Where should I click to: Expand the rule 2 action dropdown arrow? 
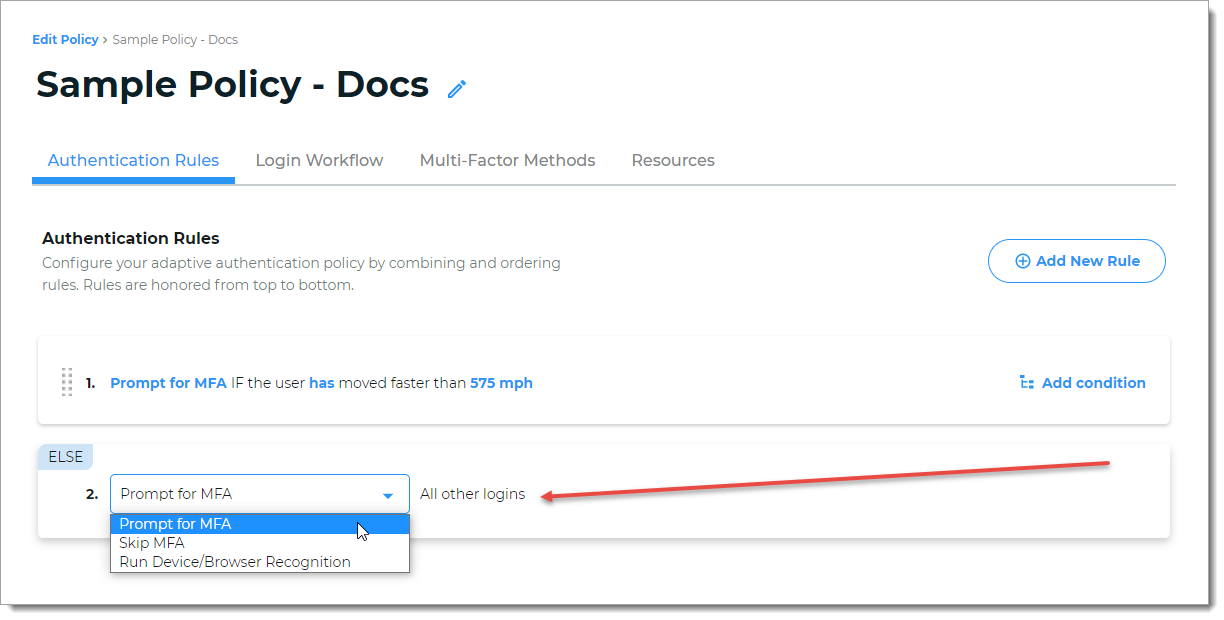coord(388,495)
